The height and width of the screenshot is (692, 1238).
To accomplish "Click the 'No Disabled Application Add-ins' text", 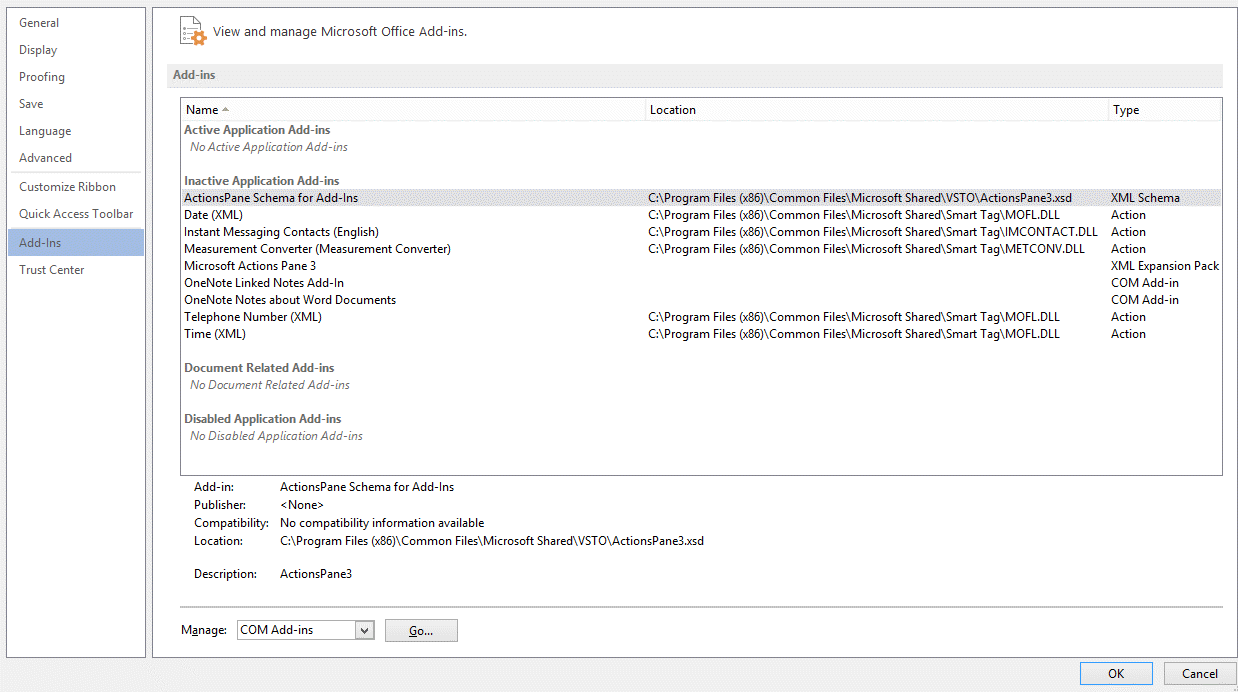I will click(x=276, y=436).
